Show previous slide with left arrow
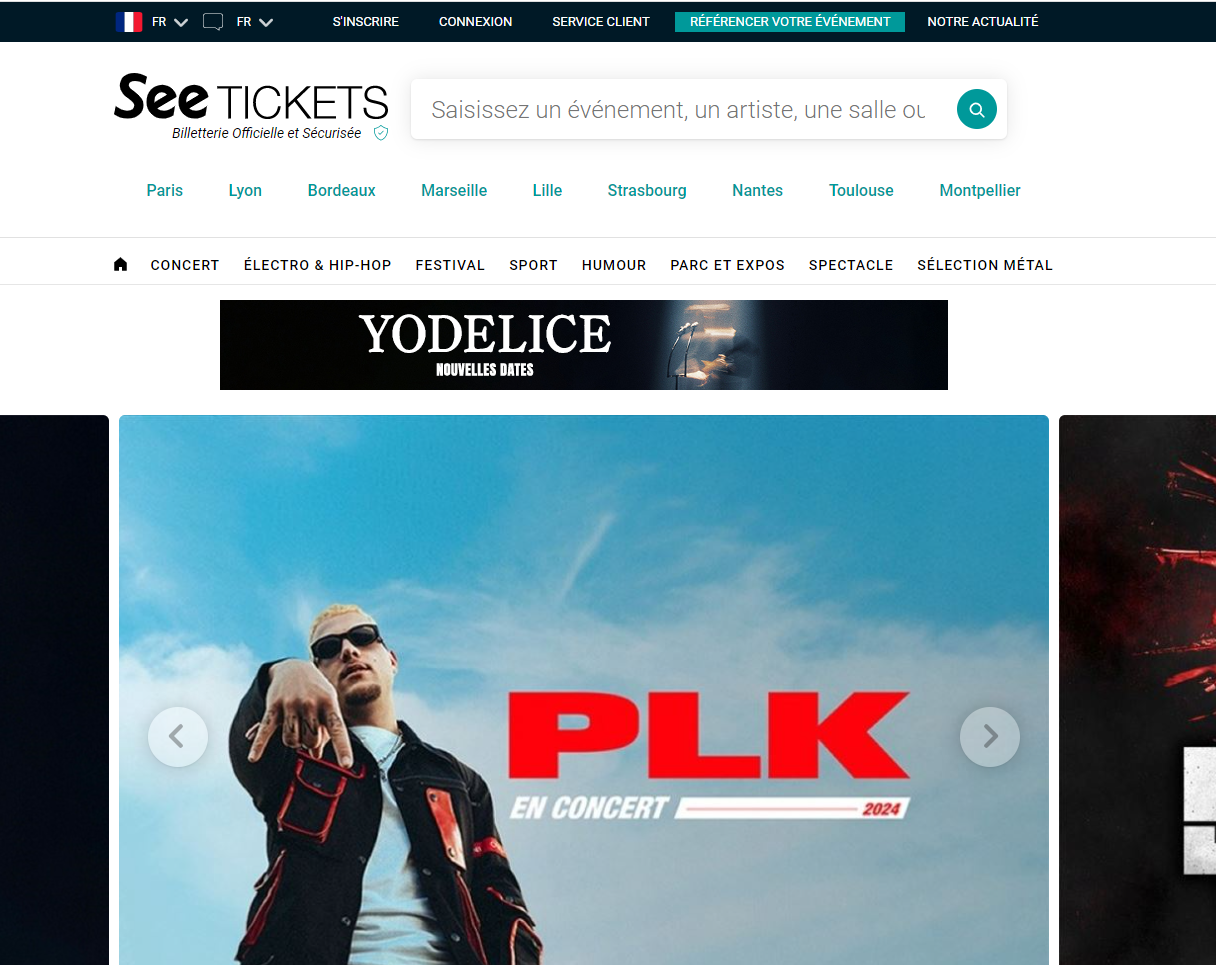The height and width of the screenshot is (965, 1216). click(178, 737)
